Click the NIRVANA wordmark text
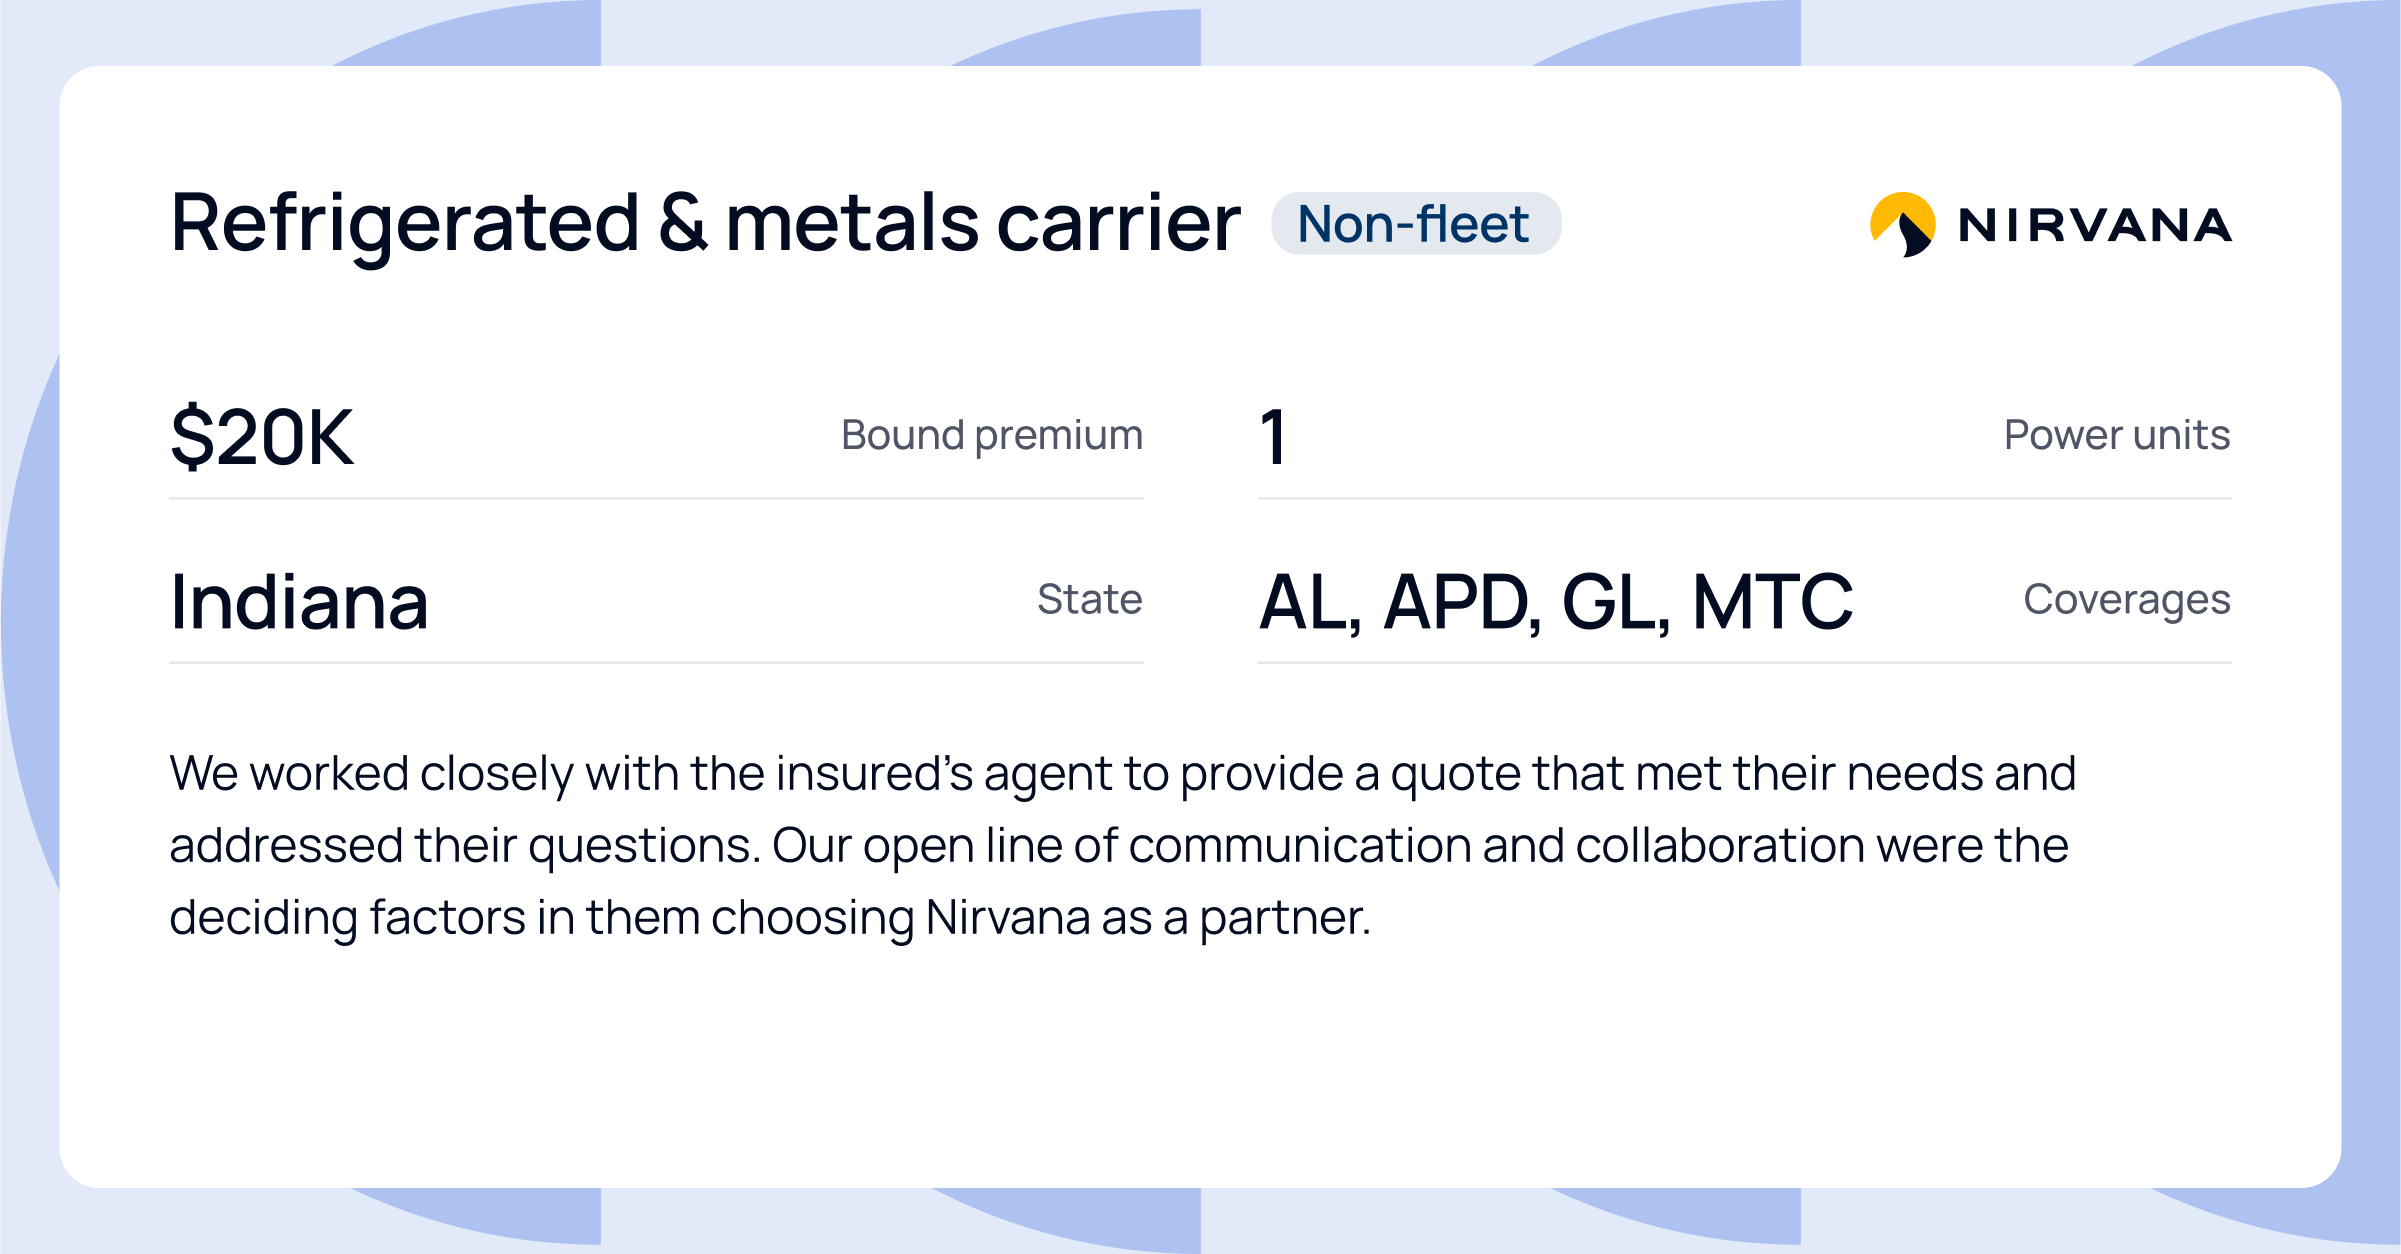Viewport: 2401px width, 1254px height. pyautogui.click(x=2095, y=226)
